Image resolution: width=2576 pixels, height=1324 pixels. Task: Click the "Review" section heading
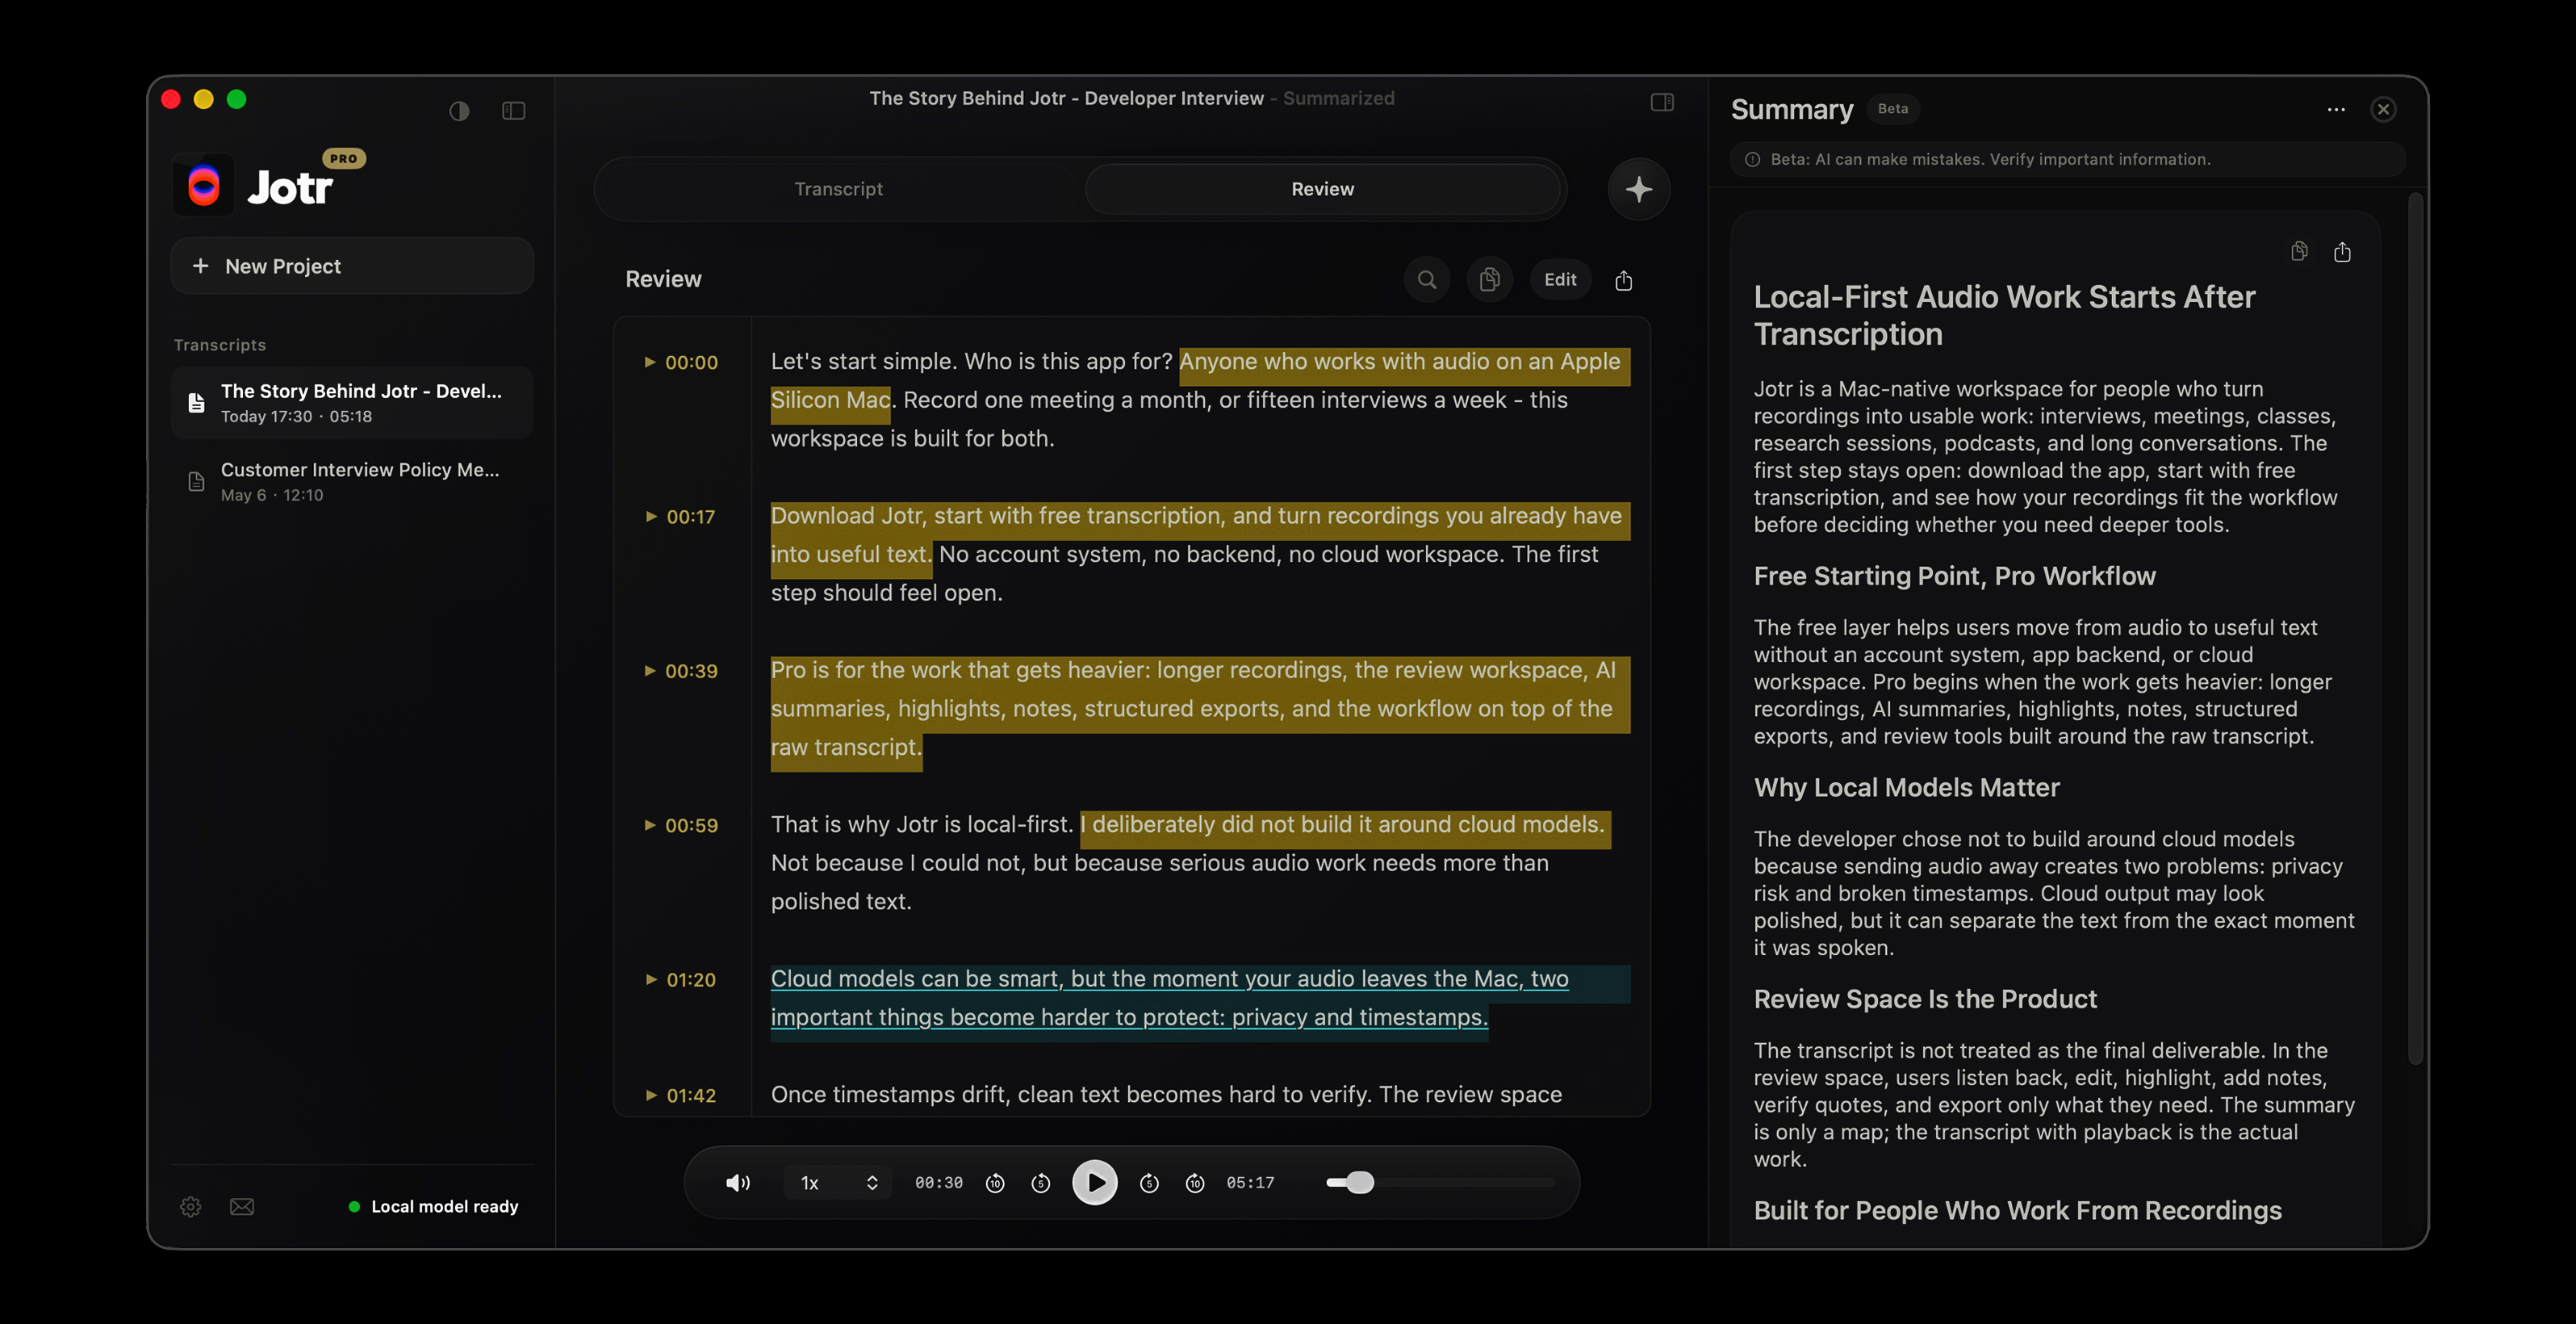(x=663, y=280)
